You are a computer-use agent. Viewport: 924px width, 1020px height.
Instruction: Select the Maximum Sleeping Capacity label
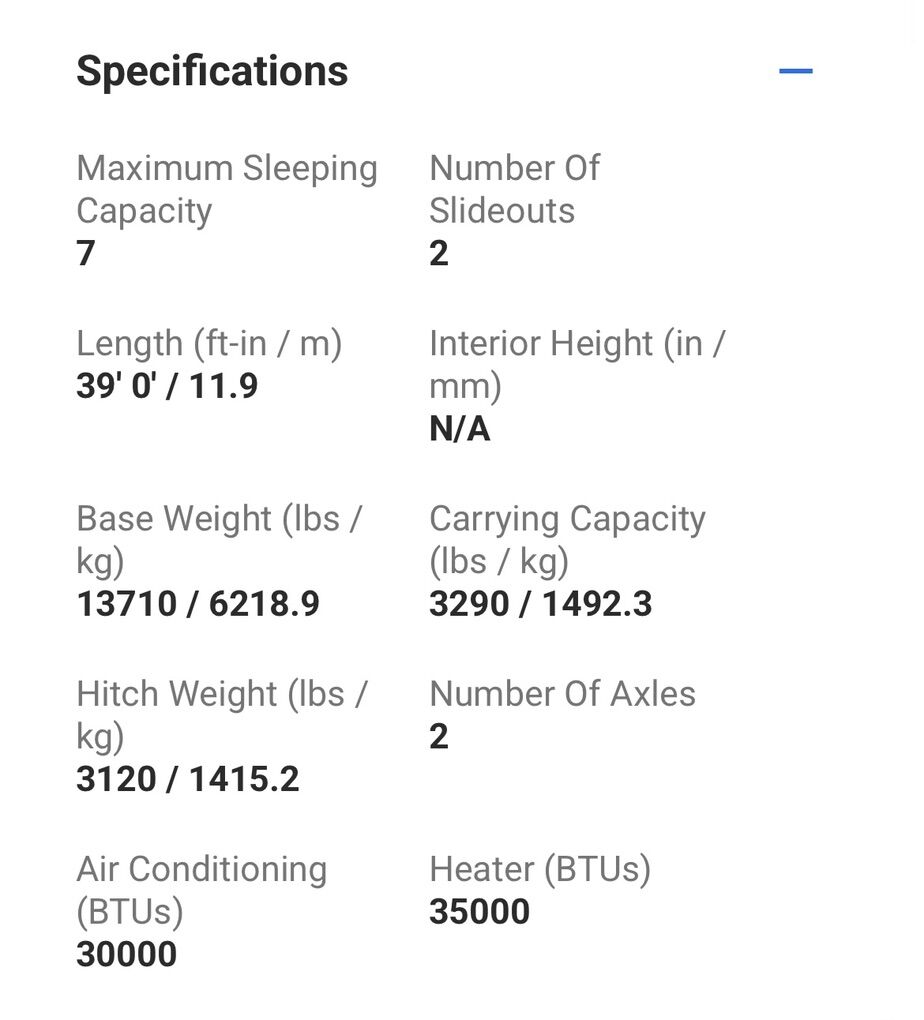click(226, 189)
